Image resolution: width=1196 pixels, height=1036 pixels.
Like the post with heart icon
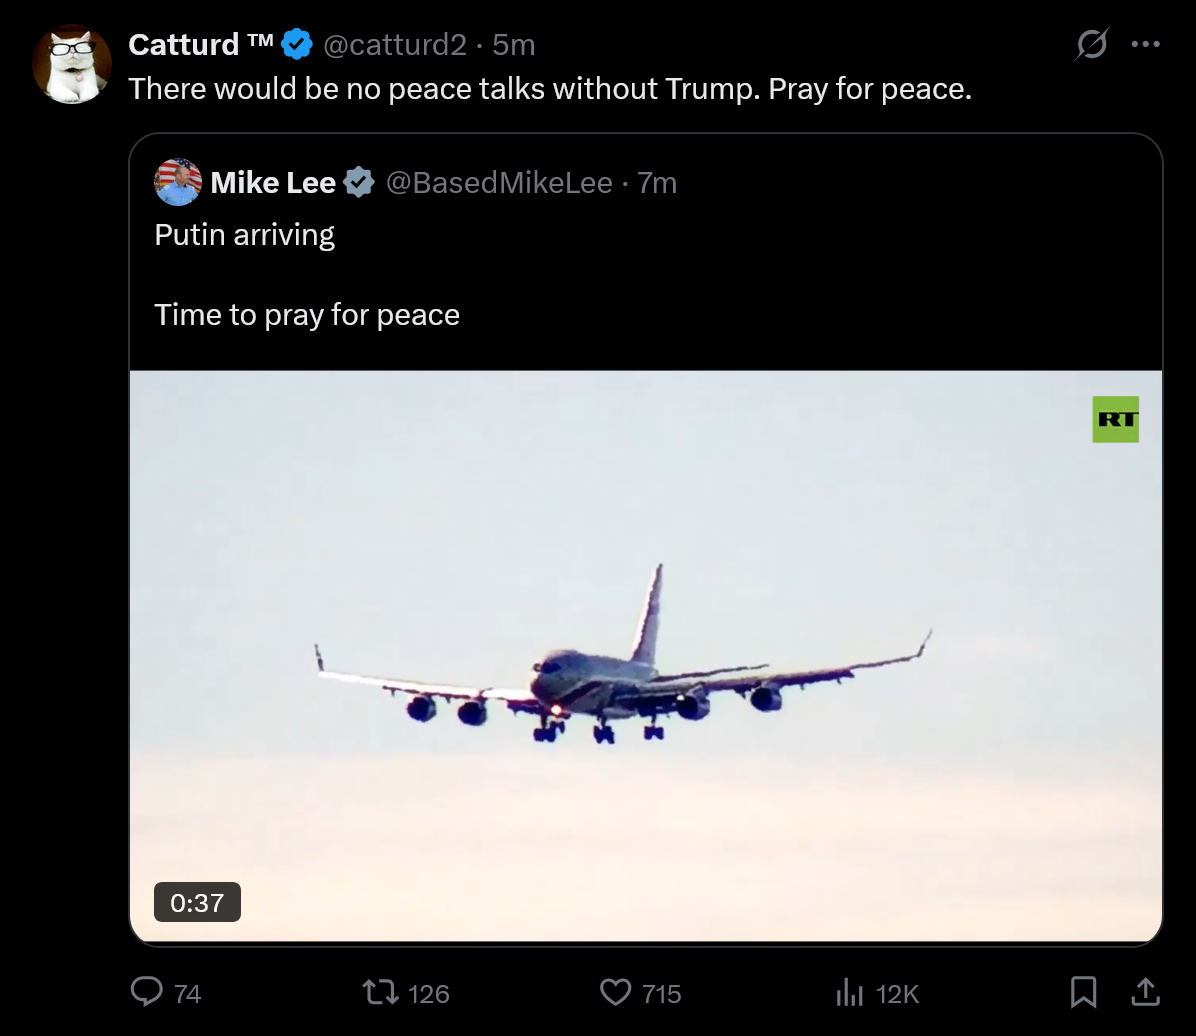tap(615, 992)
